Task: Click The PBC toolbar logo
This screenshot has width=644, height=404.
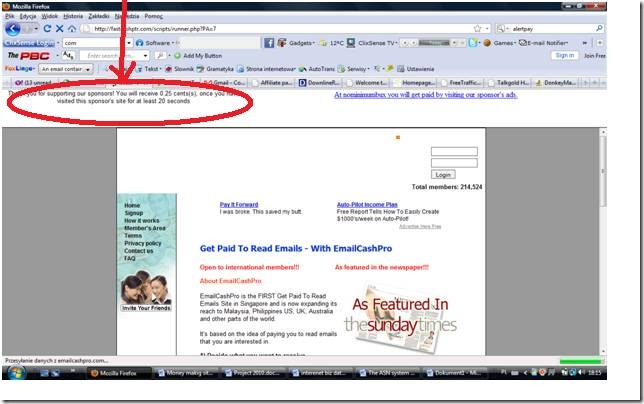Action: click(29, 56)
